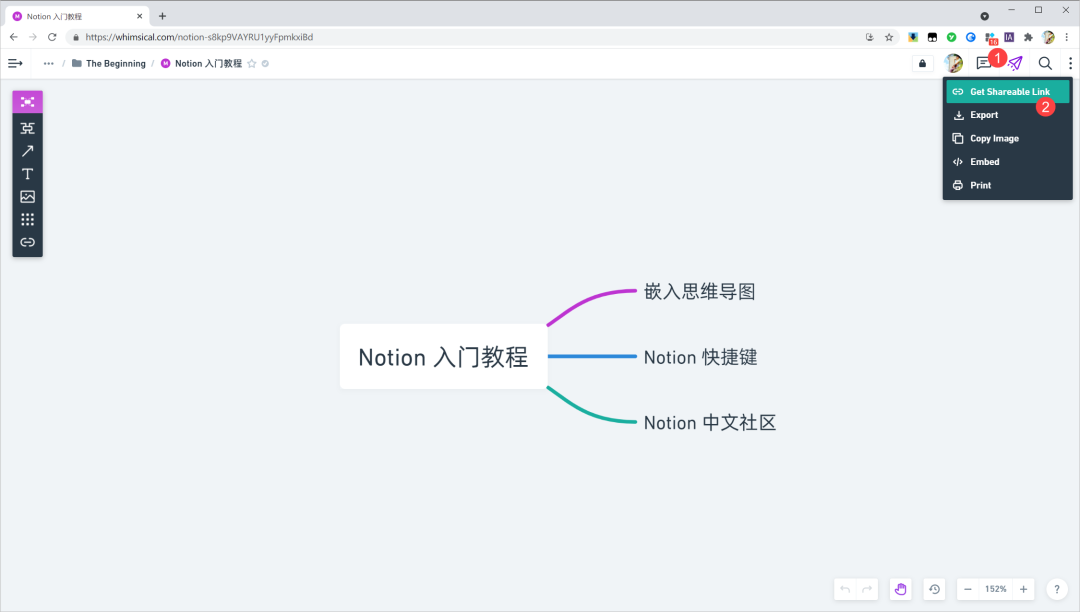Select the Notion 入门教程 browser tab
This screenshot has width=1080, height=612.
[x=77, y=16]
